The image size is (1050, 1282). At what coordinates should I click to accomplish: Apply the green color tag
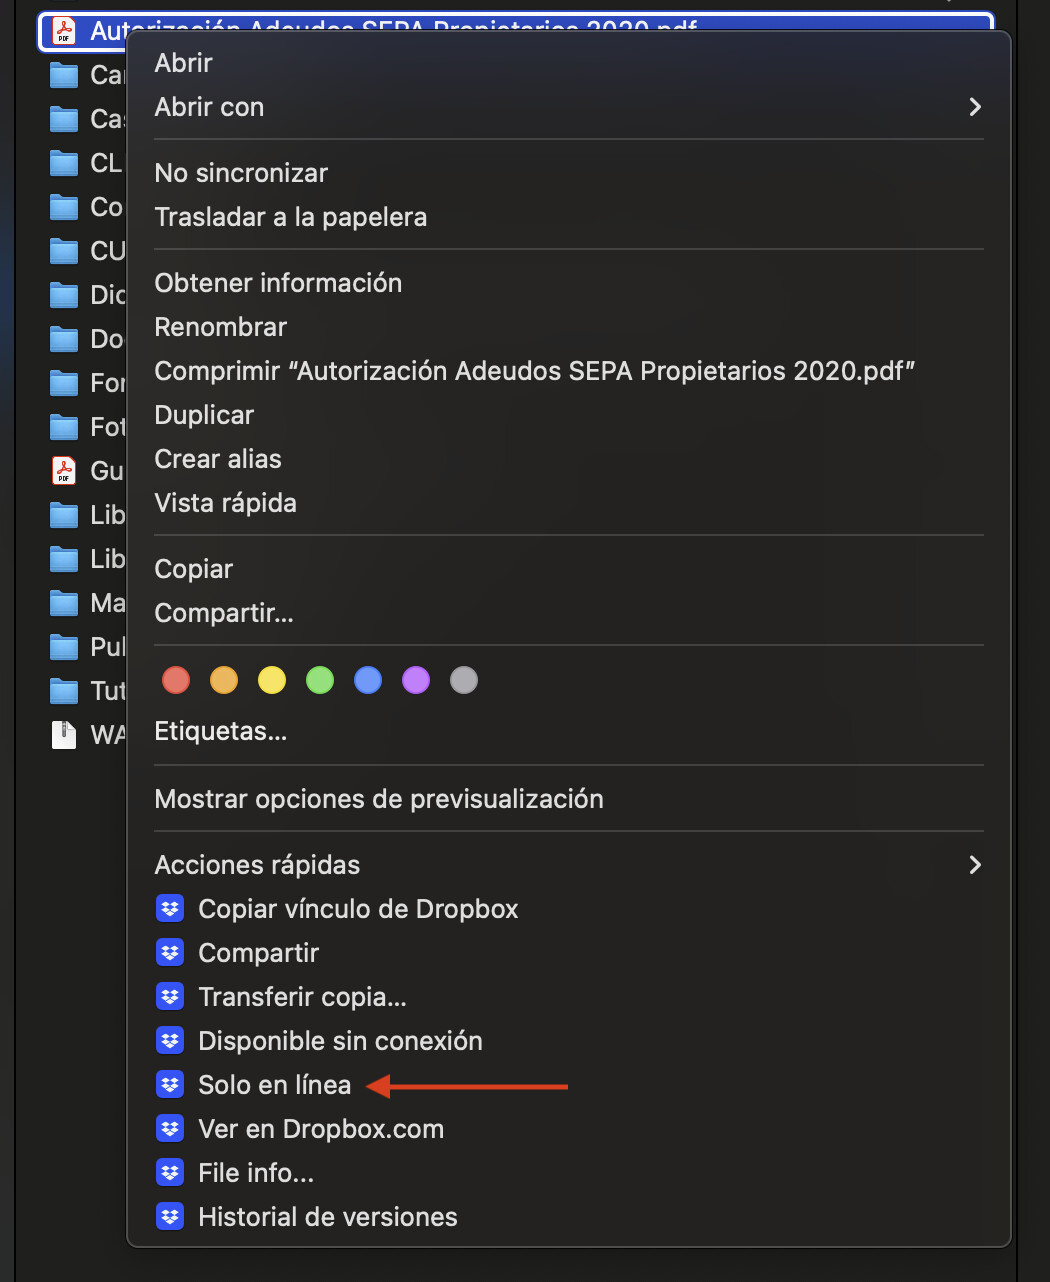pyautogui.click(x=320, y=681)
